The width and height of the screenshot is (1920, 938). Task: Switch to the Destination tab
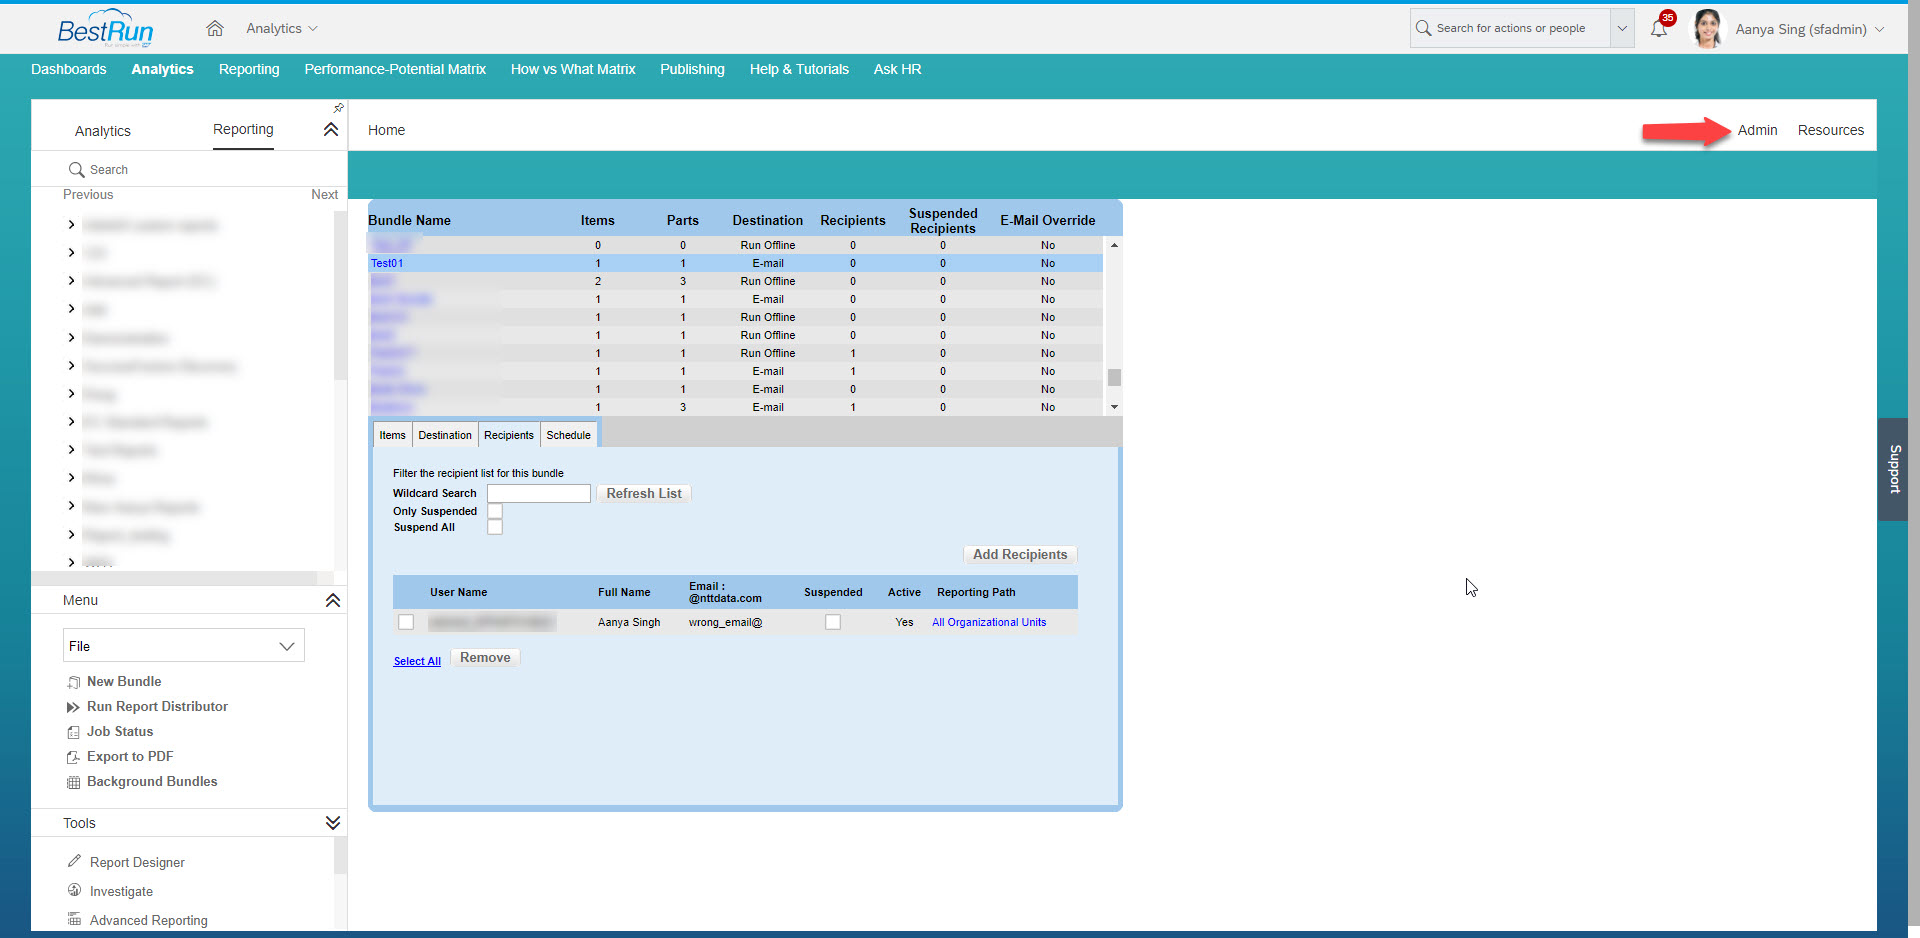pyautogui.click(x=445, y=435)
